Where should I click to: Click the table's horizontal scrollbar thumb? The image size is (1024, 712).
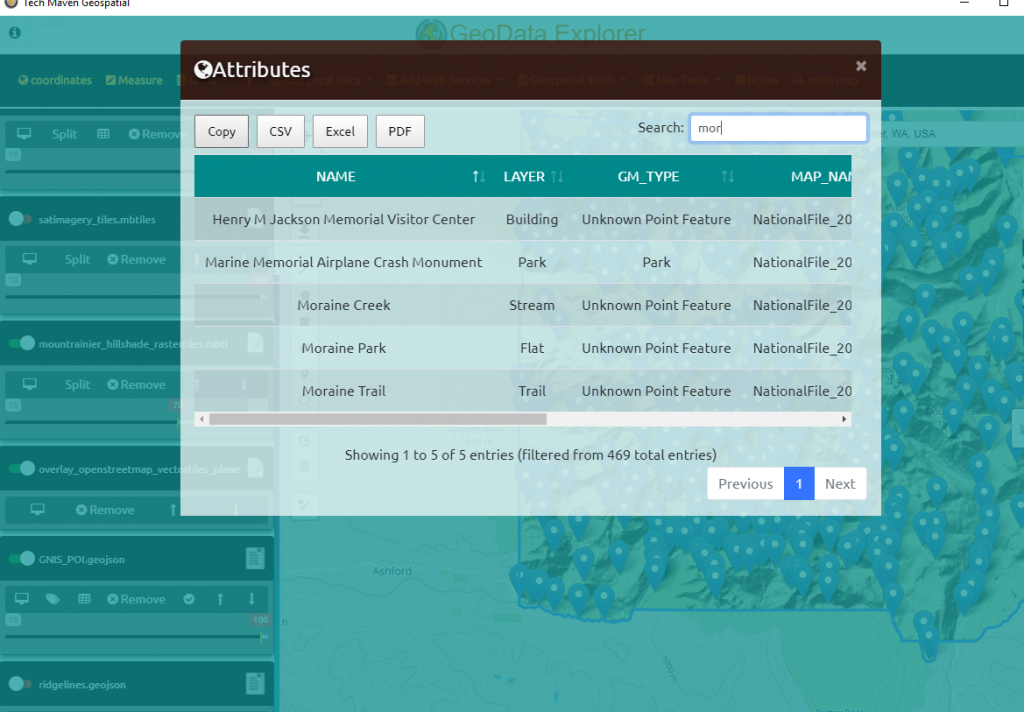tap(377, 419)
